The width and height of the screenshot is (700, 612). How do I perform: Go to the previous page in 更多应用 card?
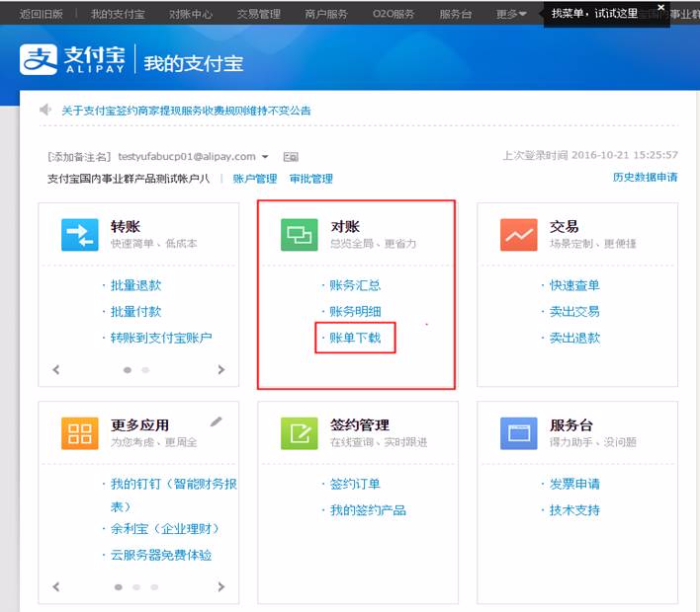tap(56, 587)
